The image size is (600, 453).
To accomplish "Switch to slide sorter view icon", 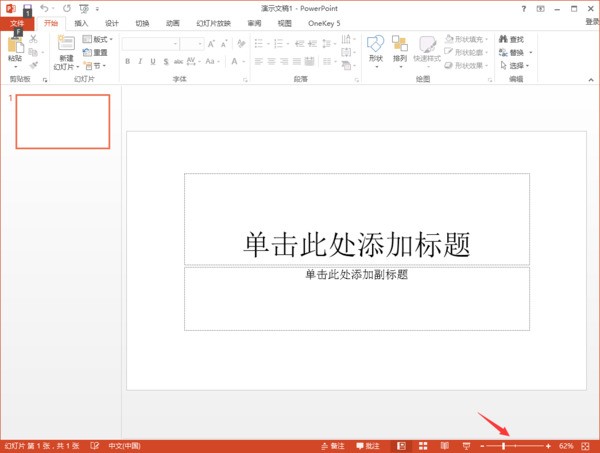I will (422, 445).
